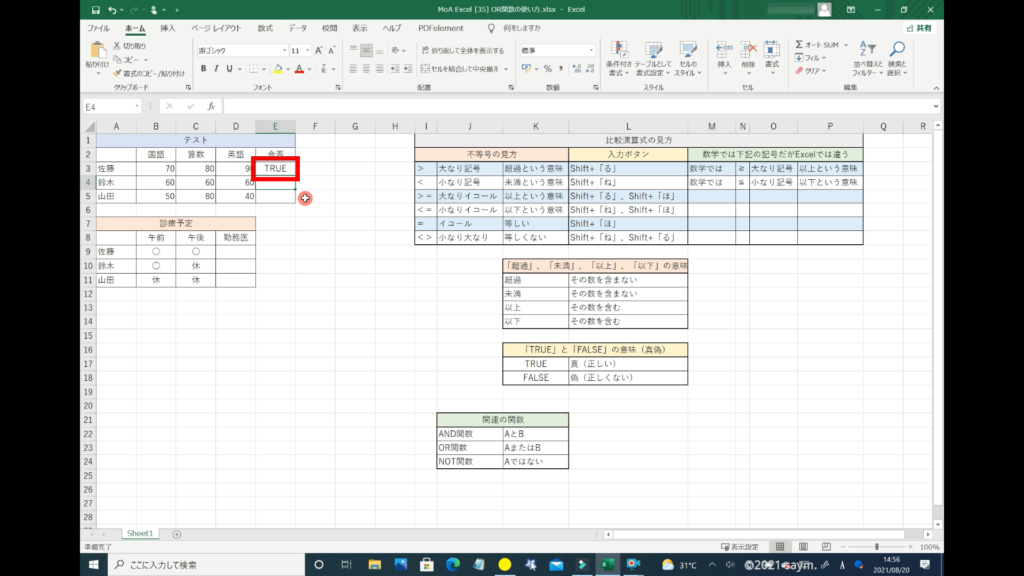Click the red font color swatch

pyautogui.click(x=299, y=69)
